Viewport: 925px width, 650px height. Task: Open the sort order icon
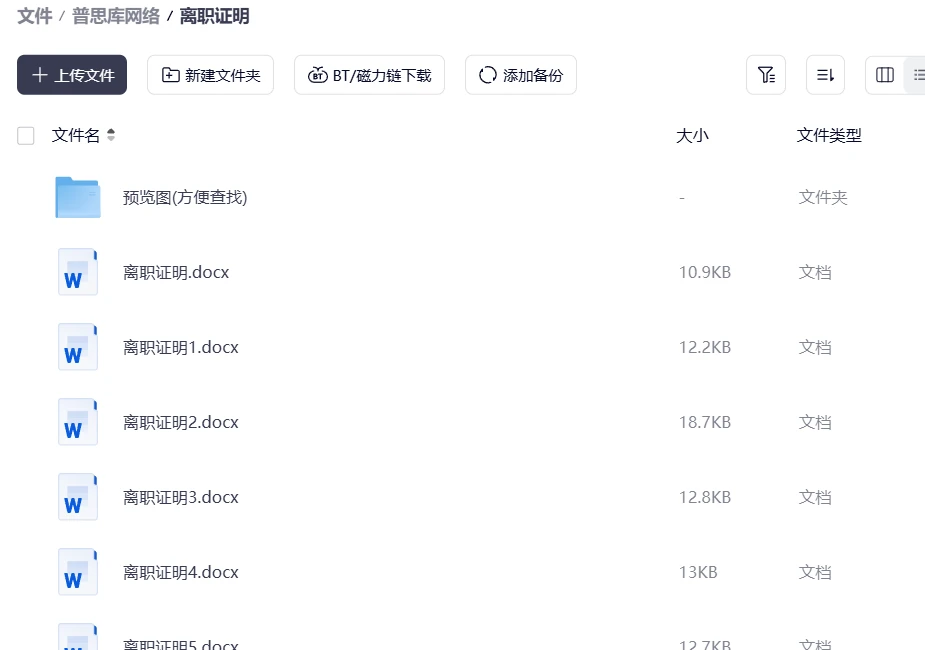pos(825,75)
